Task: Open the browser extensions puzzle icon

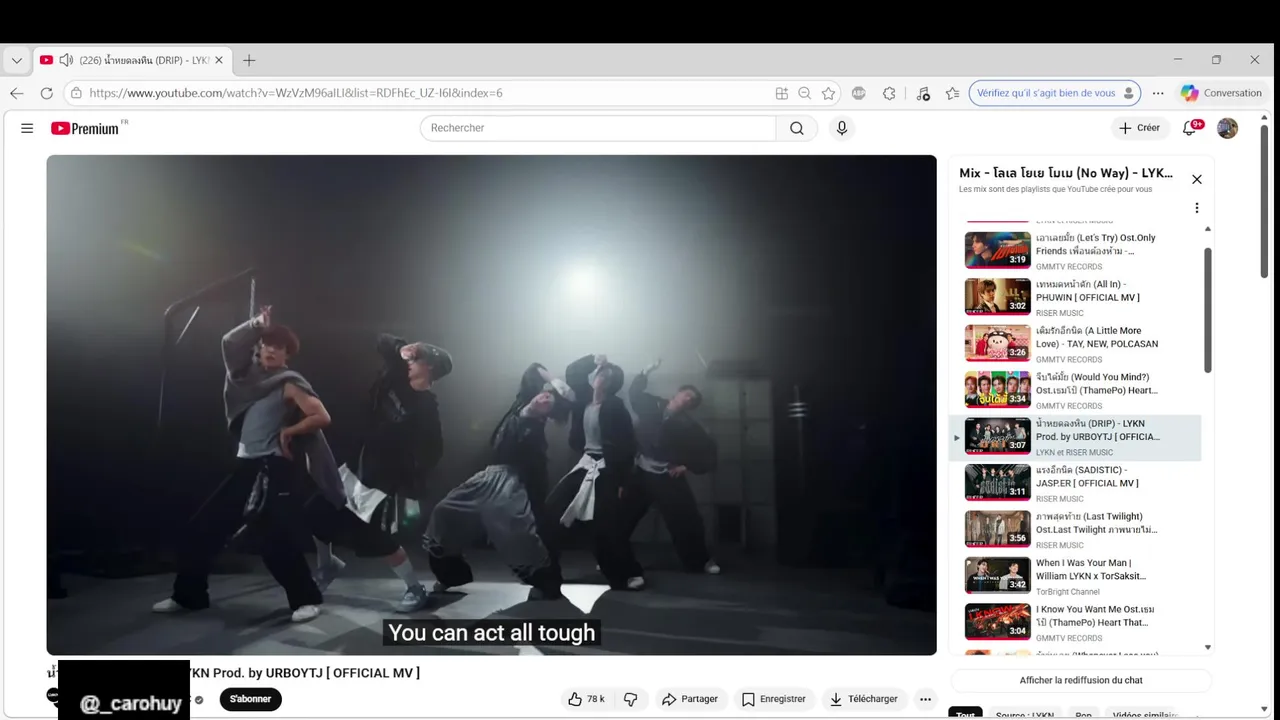Action: pyautogui.click(x=889, y=93)
